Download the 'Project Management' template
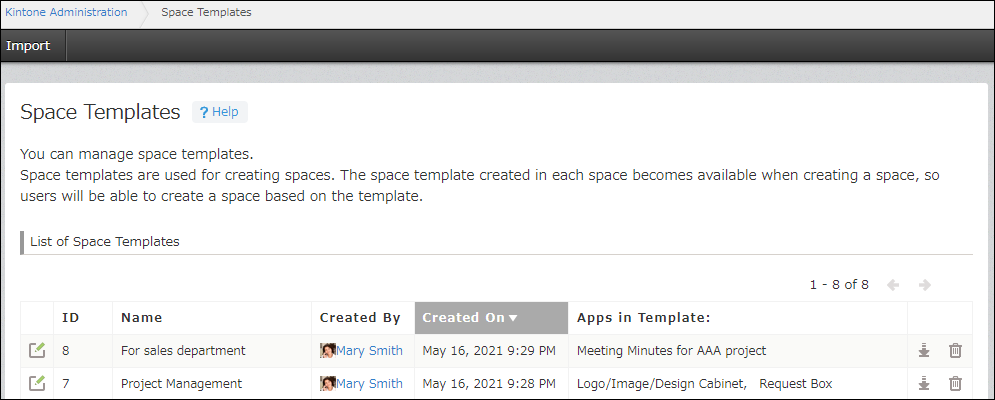The width and height of the screenshot is (995, 400). 924,383
